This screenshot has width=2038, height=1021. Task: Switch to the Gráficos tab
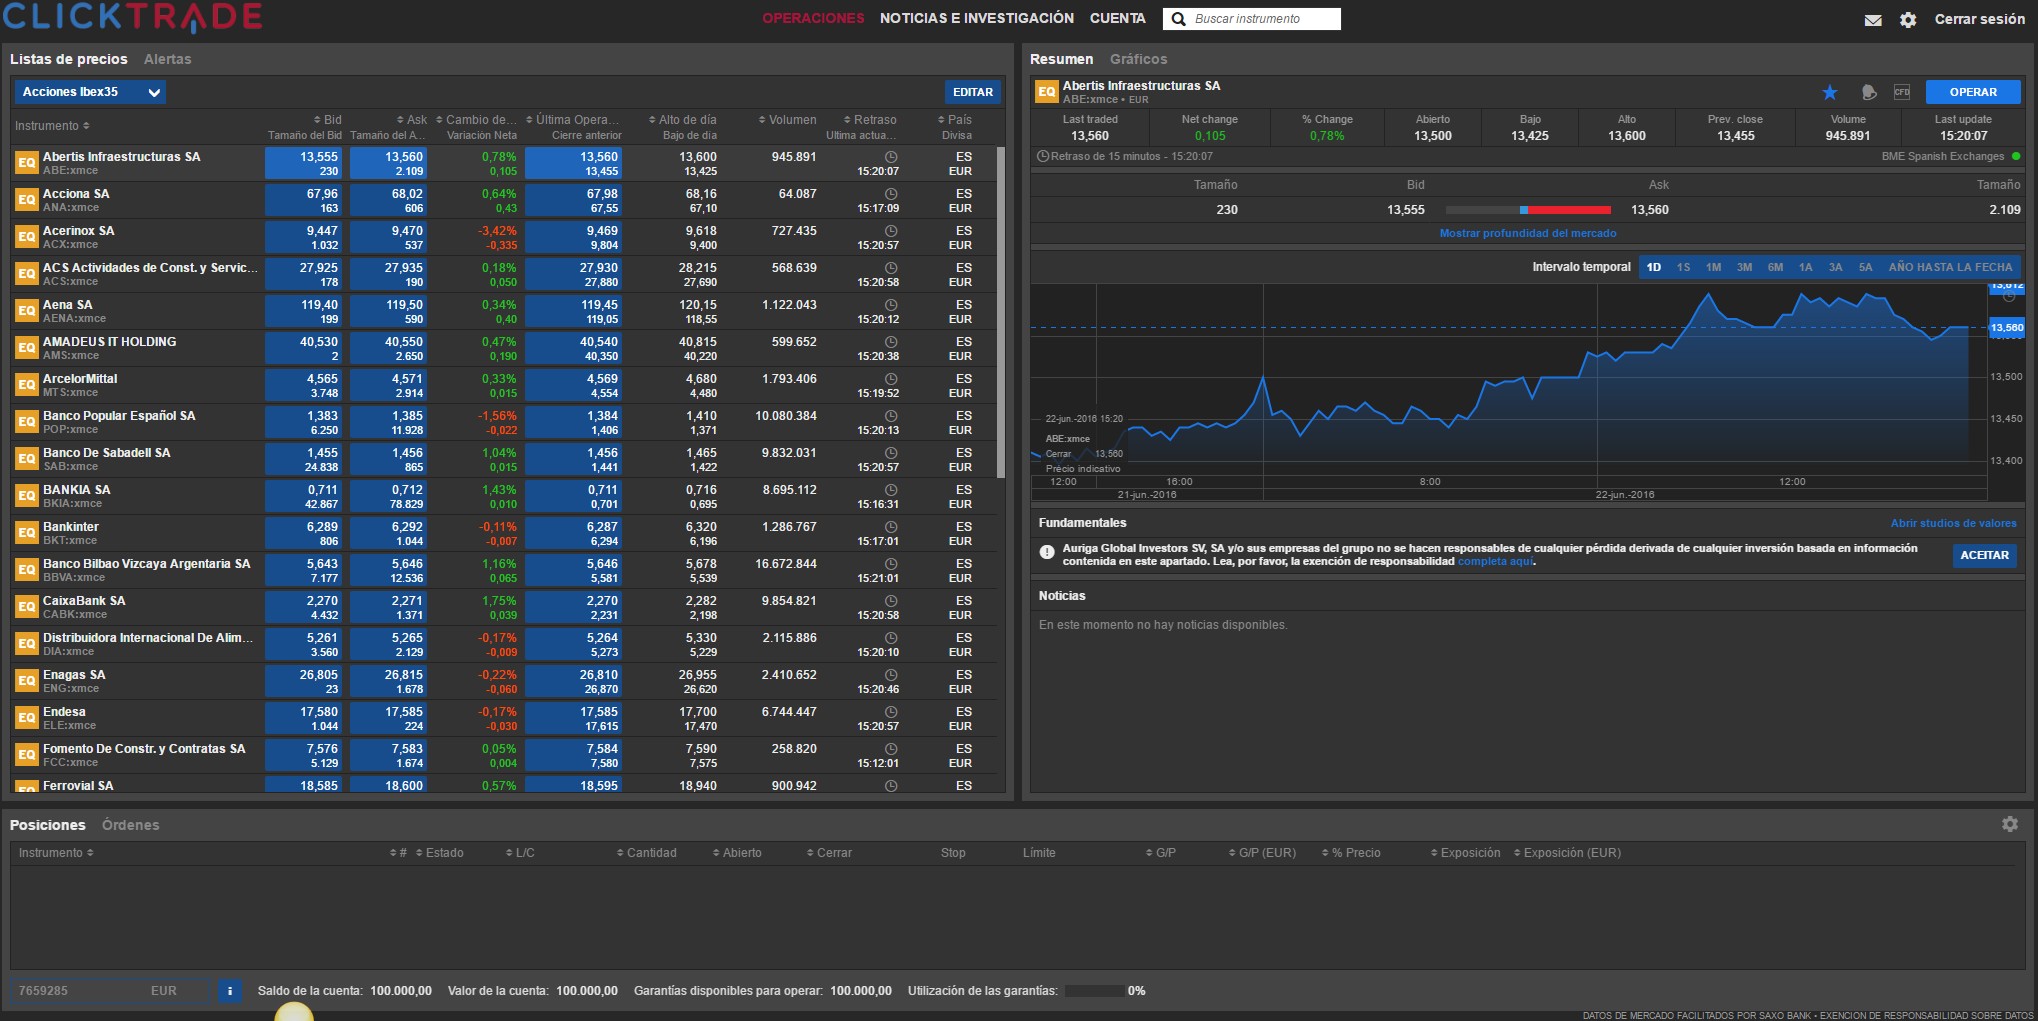click(x=1138, y=59)
